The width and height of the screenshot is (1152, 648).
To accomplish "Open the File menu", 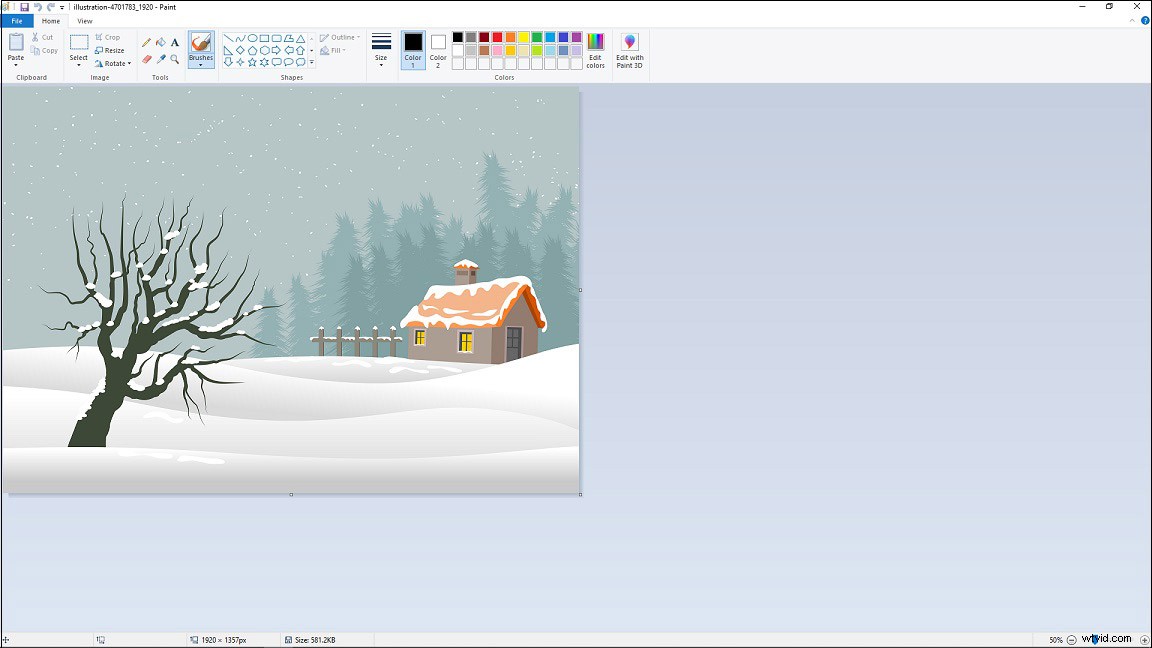I will click(17, 21).
